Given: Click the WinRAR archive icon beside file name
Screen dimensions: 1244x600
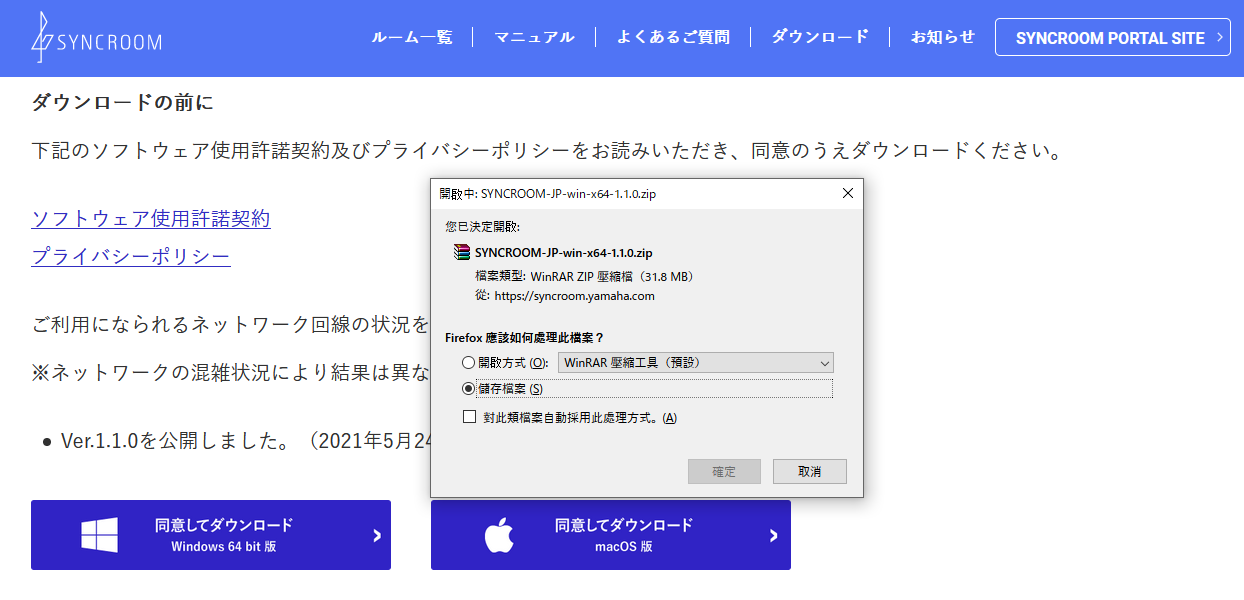Looking at the screenshot, I should (462, 253).
